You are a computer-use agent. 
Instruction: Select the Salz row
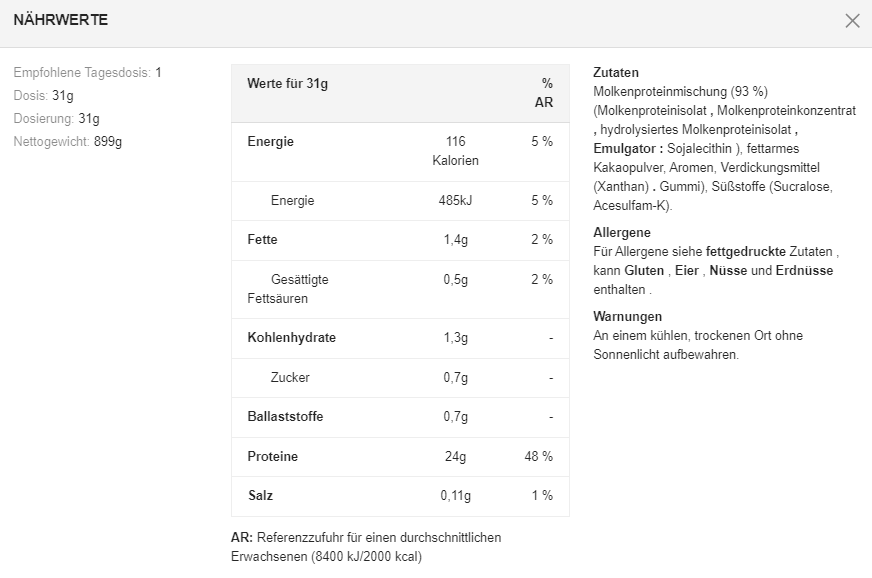(x=400, y=496)
